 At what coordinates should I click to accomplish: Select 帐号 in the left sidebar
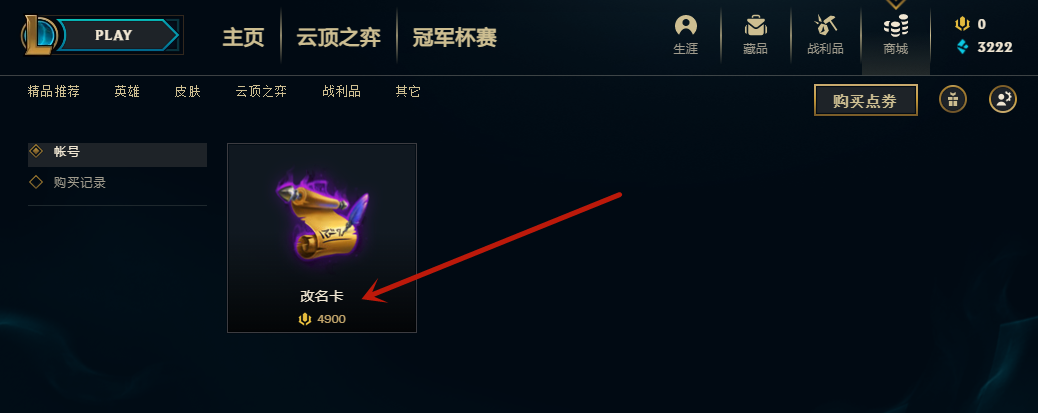tap(117, 152)
